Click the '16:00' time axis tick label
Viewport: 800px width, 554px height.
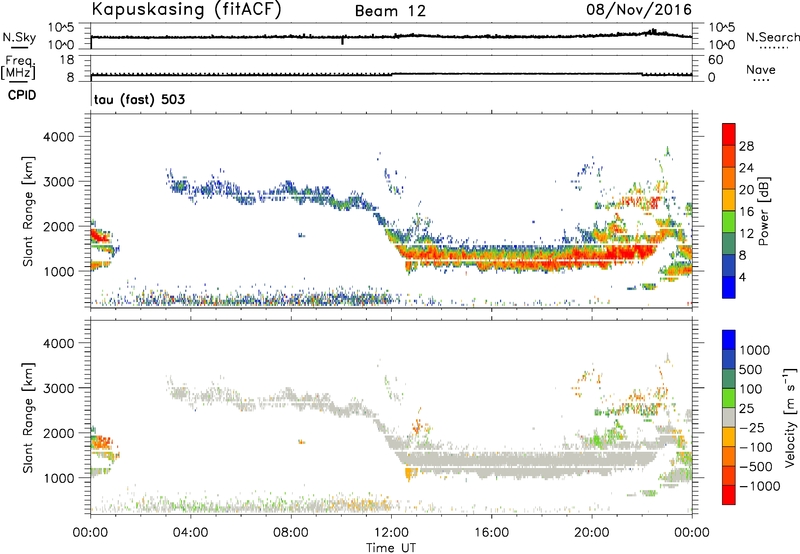[492, 533]
